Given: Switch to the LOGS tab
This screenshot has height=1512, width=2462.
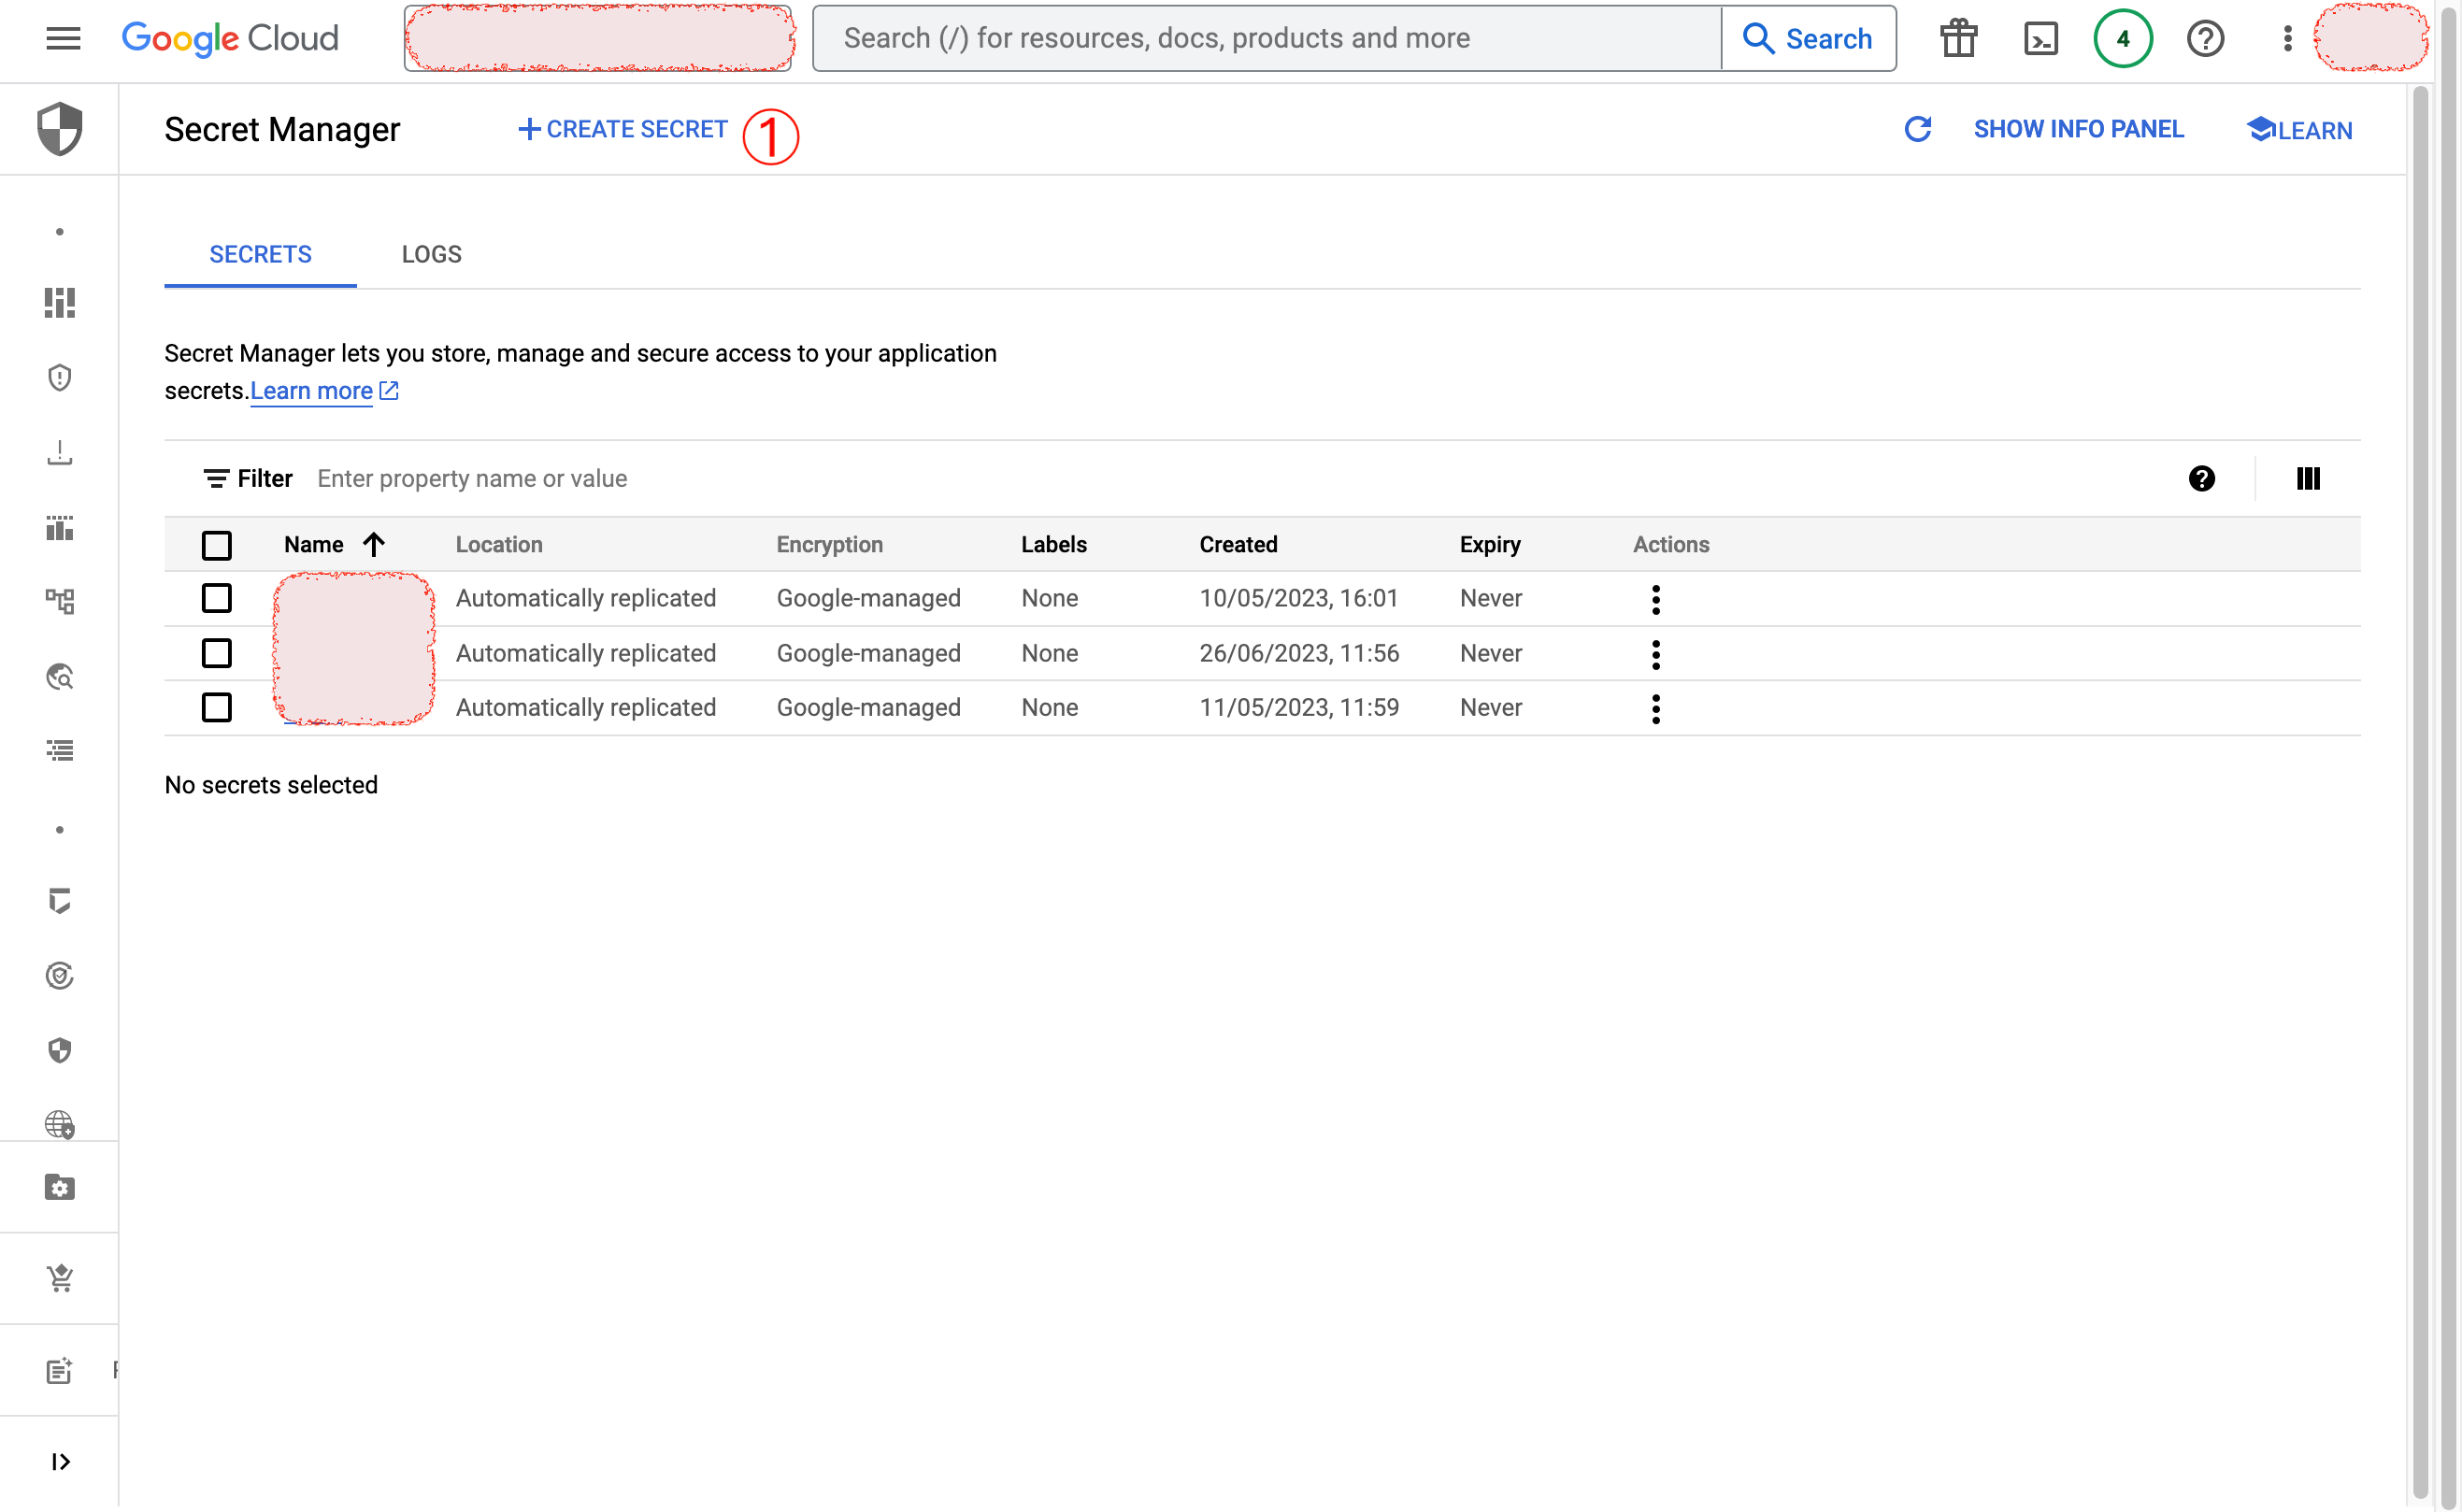Looking at the screenshot, I should tap(431, 254).
